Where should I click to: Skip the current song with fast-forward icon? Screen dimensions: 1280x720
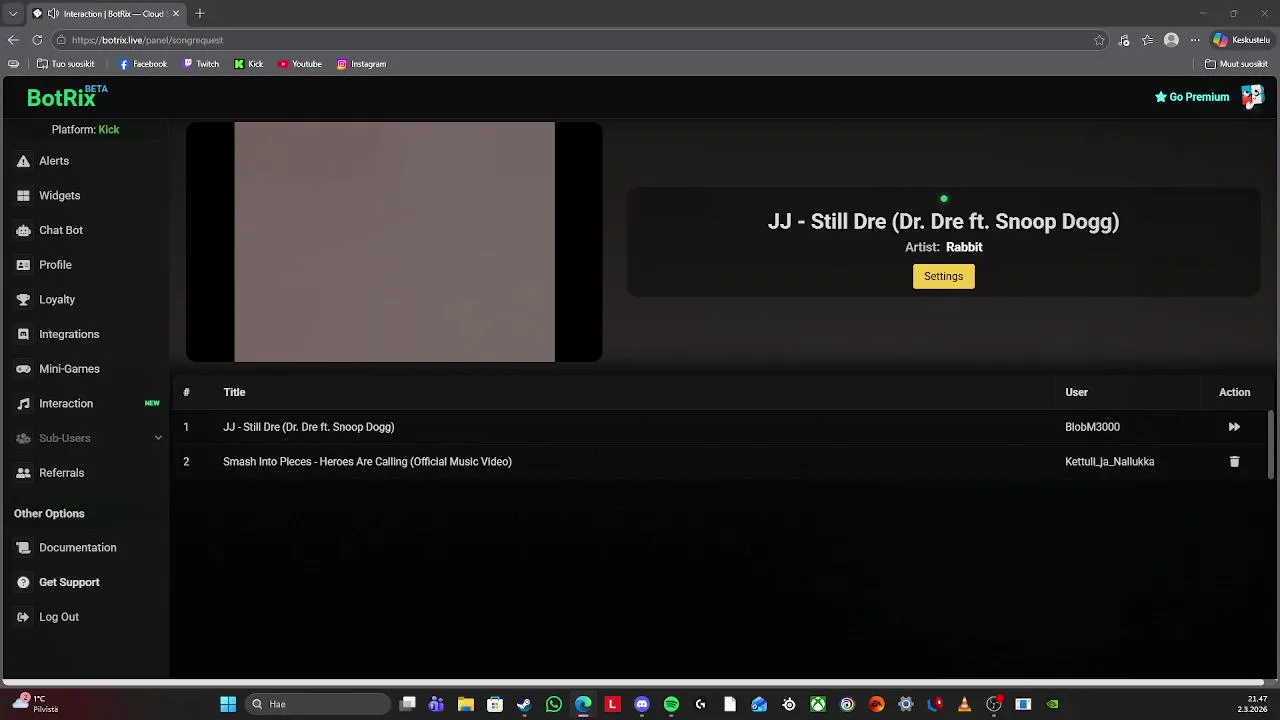(1234, 427)
